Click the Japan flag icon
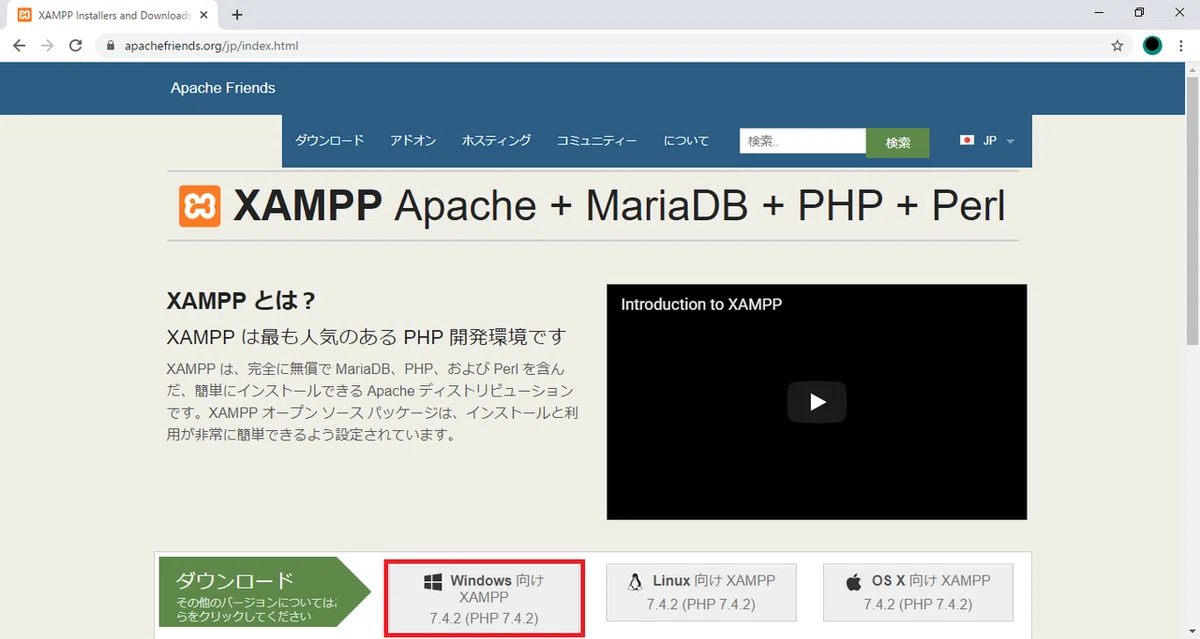 pos(967,141)
